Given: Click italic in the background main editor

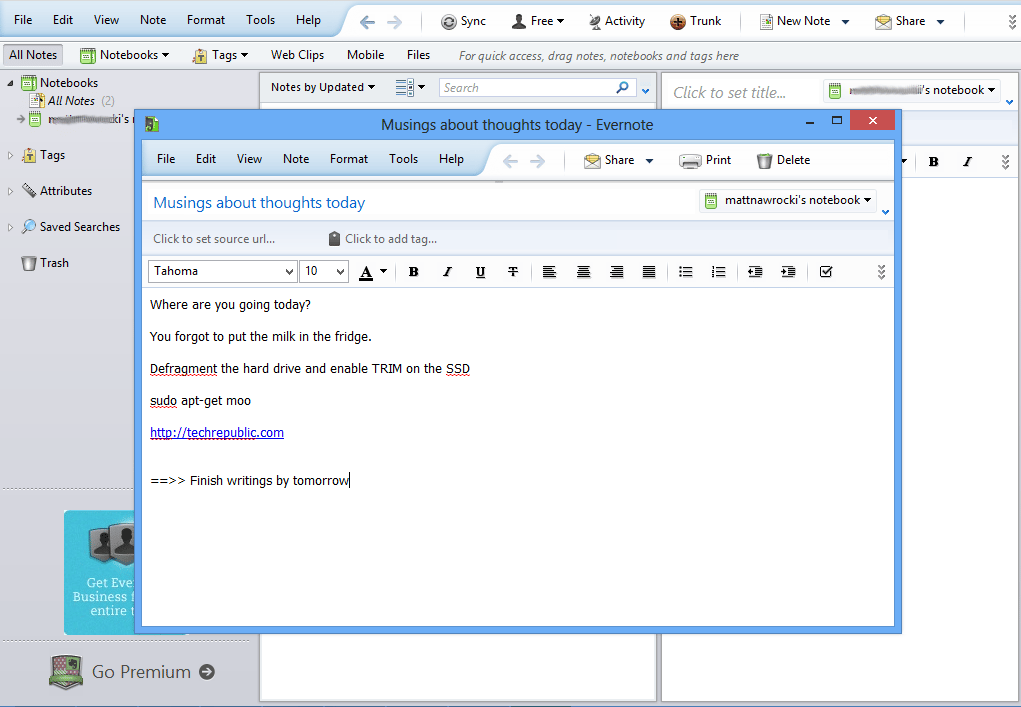Looking at the screenshot, I should point(967,161).
